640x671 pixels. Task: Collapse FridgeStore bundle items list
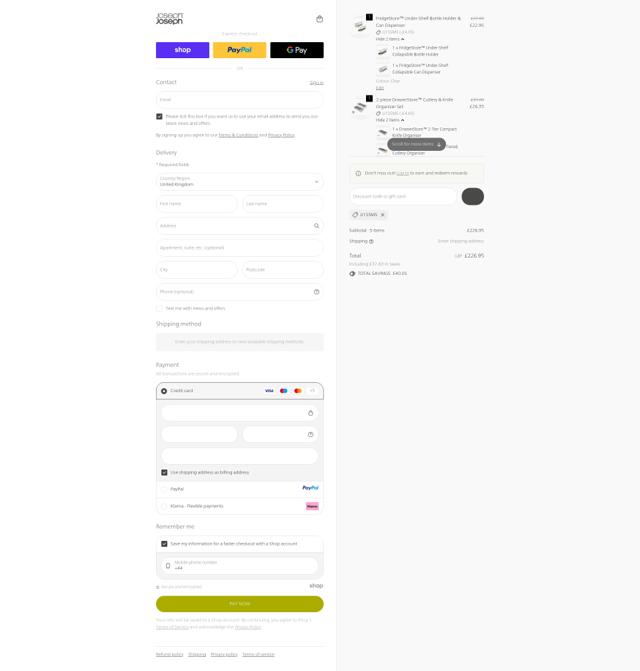tap(390, 39)
